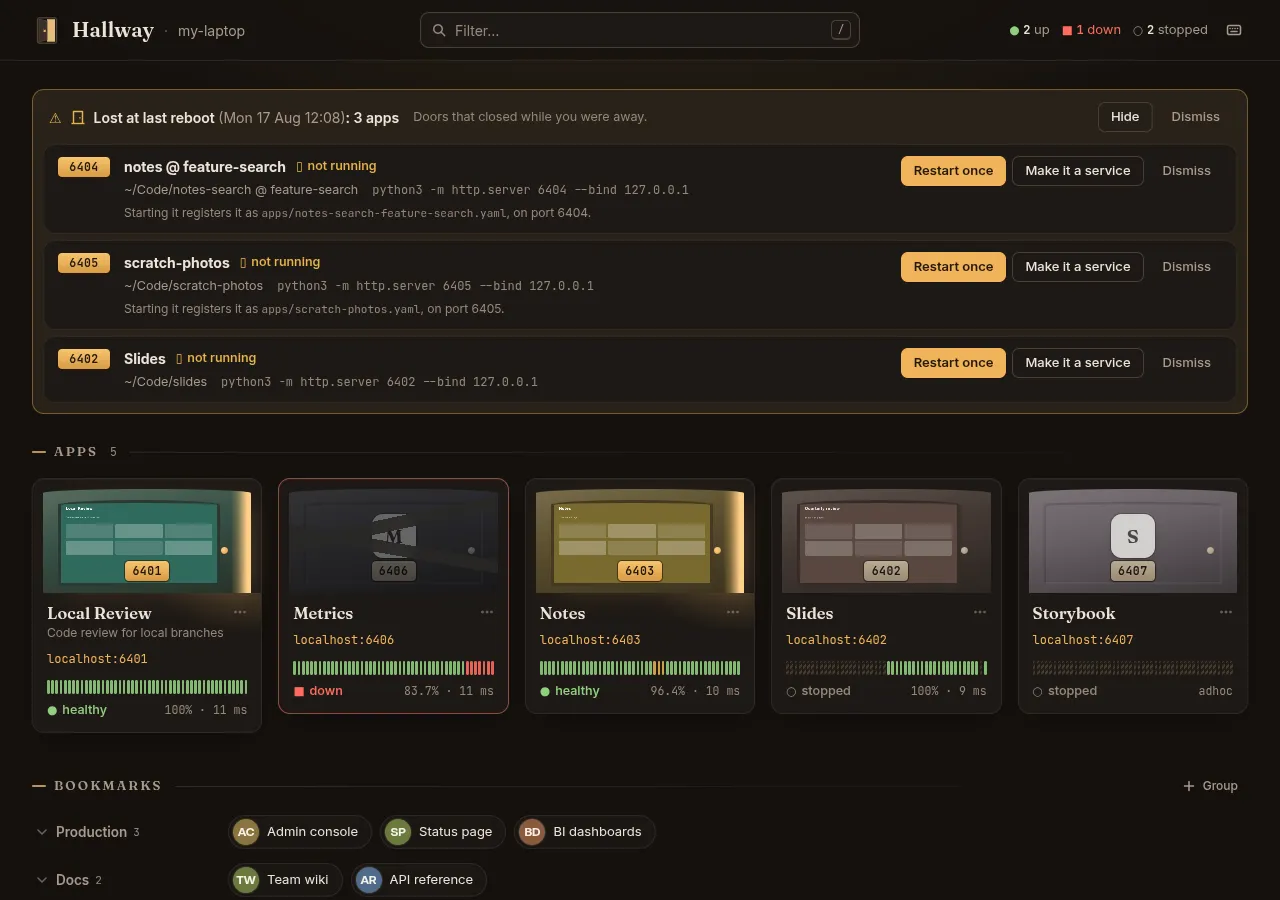Open the Metrics card's three-dot menu
The height and width of the screenshot is (900, 1280).
(x=487, y=612)
